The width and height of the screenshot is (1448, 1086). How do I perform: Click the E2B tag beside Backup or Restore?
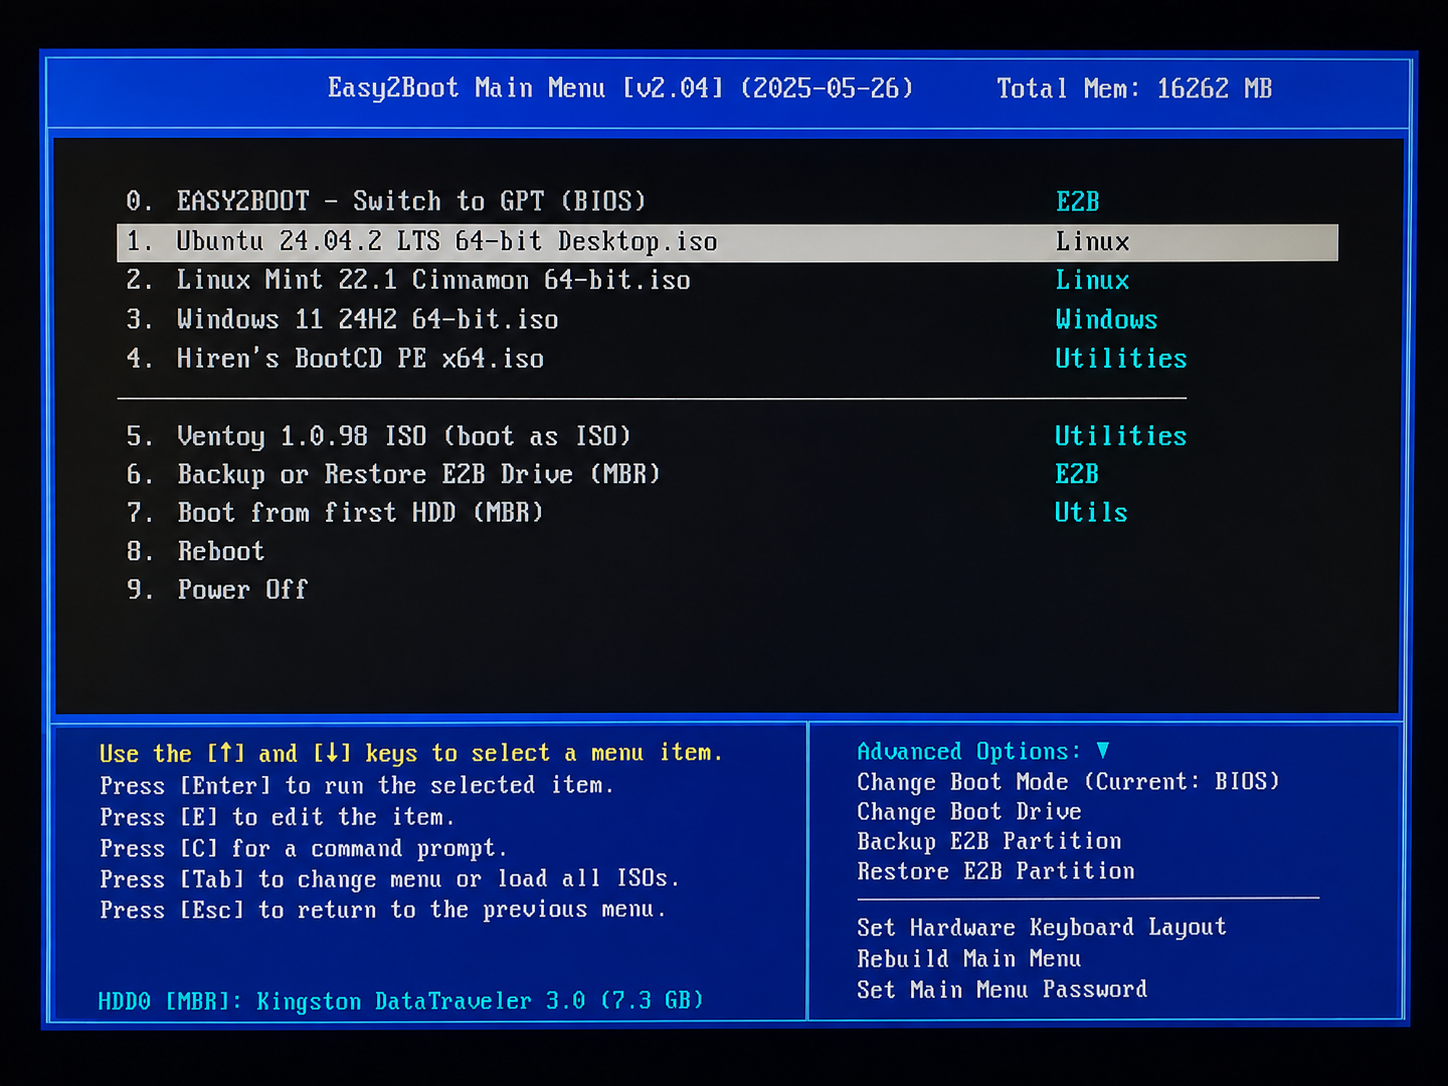pyautogui.click(x=1077, y=474)
